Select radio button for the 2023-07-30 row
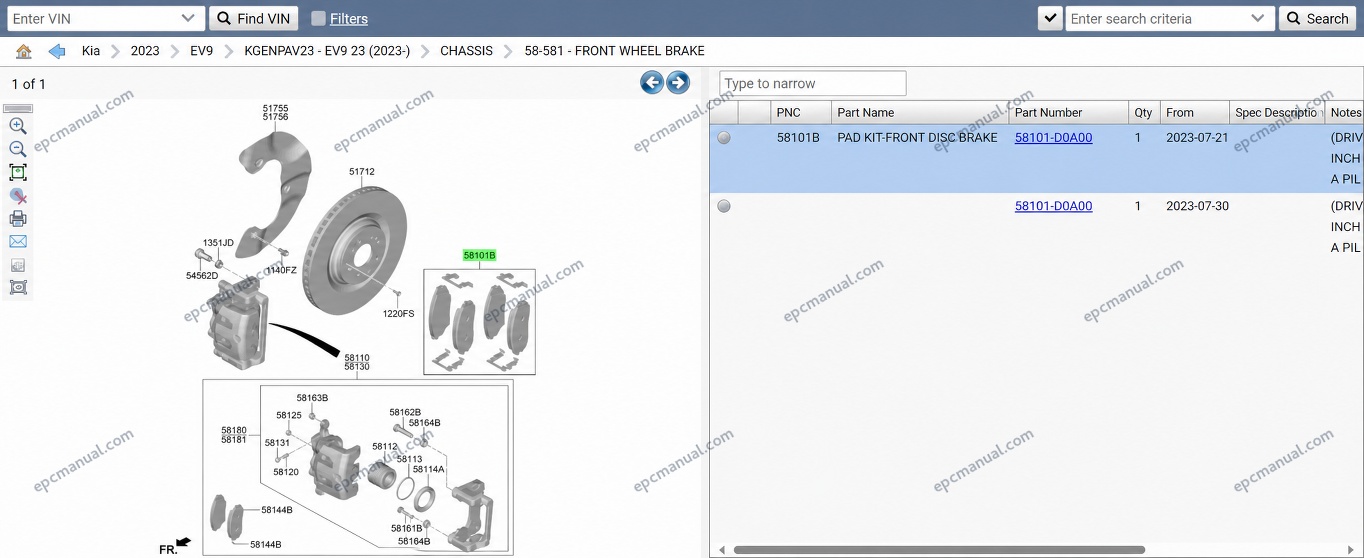 (724, 206)
